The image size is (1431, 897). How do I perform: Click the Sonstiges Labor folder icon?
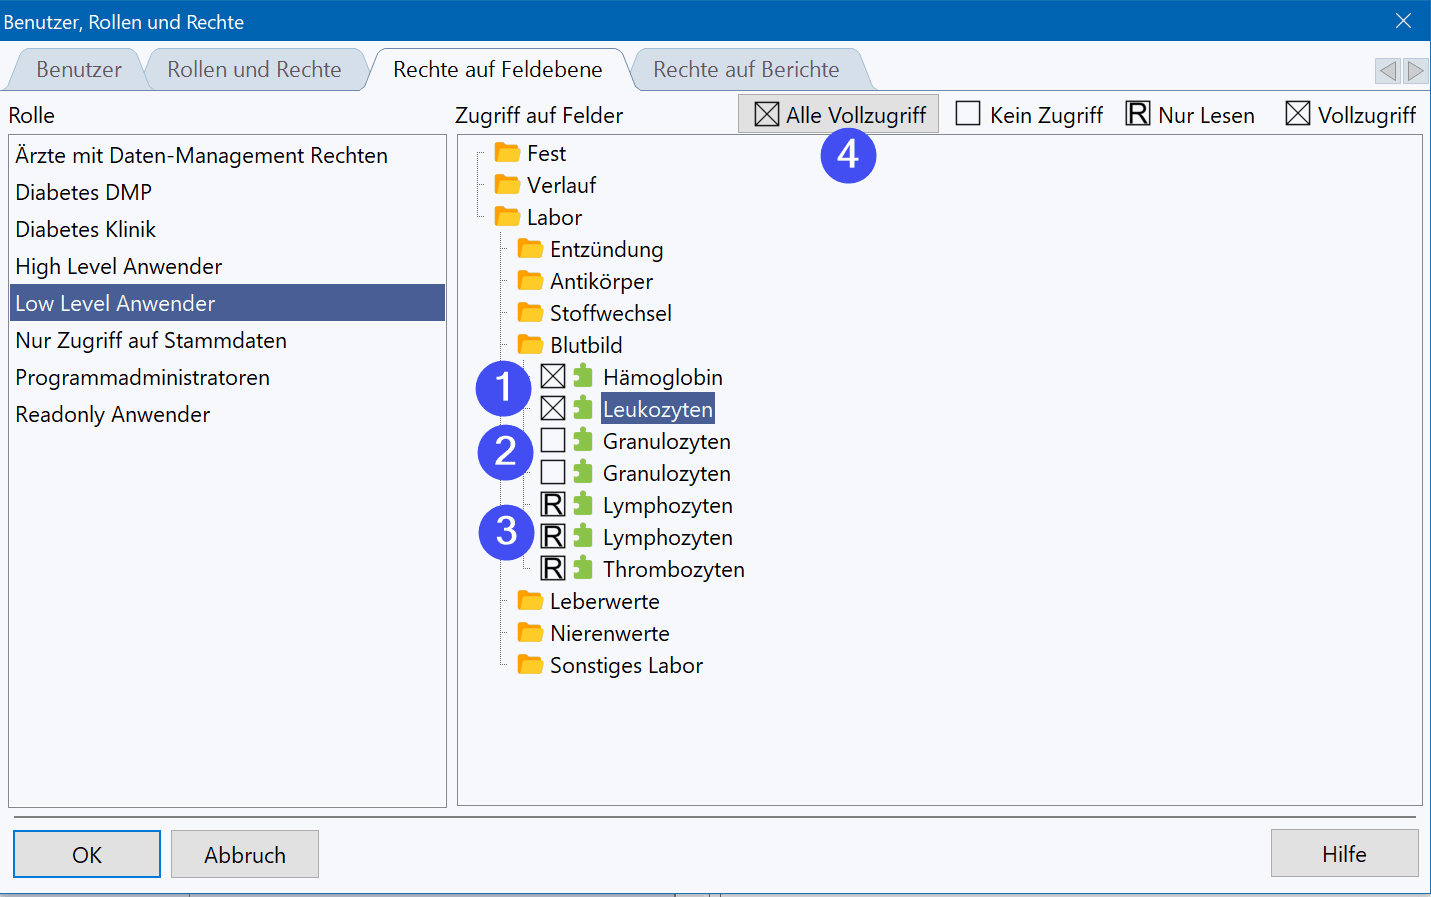tap(530, 665)
